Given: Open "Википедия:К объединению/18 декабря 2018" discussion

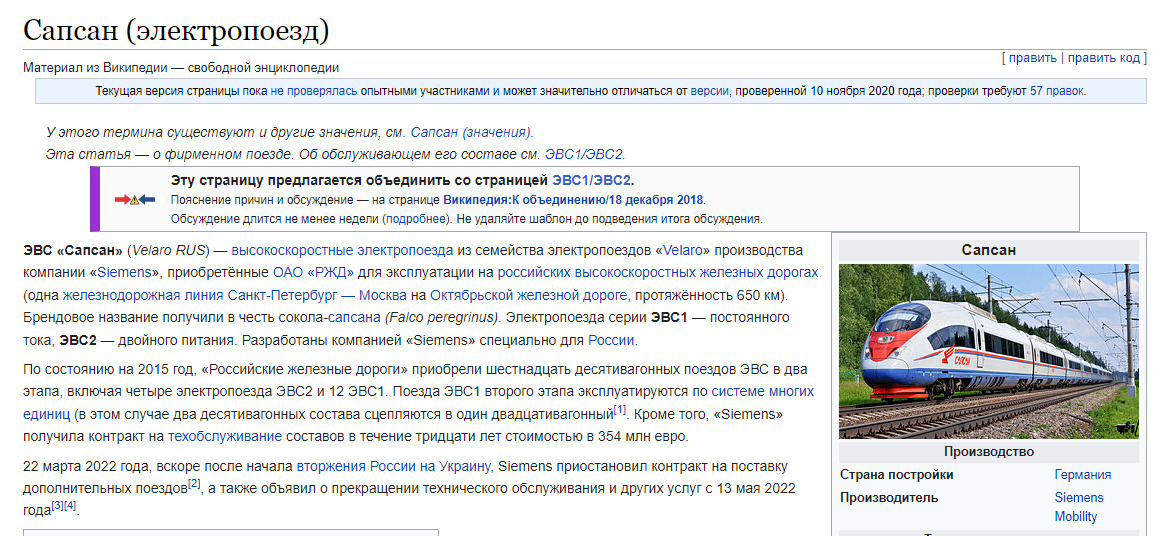Looking at the screenshot, I should pos(573,200).
